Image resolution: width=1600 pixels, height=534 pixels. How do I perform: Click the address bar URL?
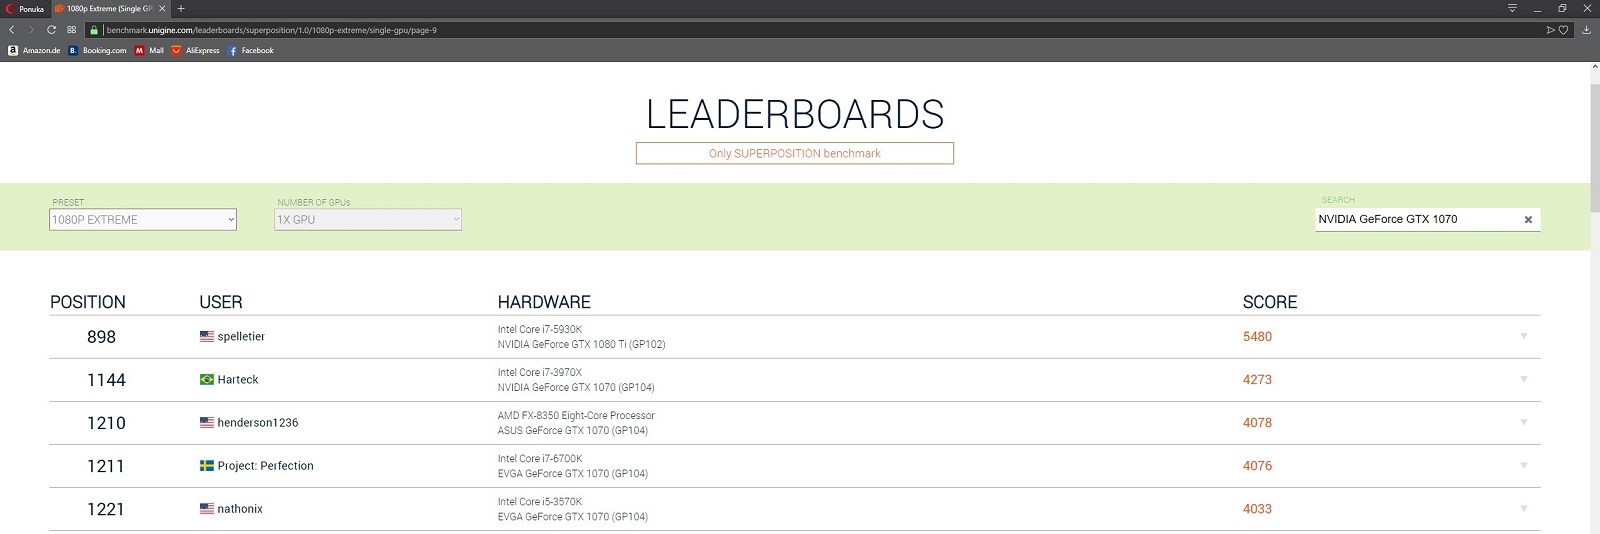pos(271,30)
